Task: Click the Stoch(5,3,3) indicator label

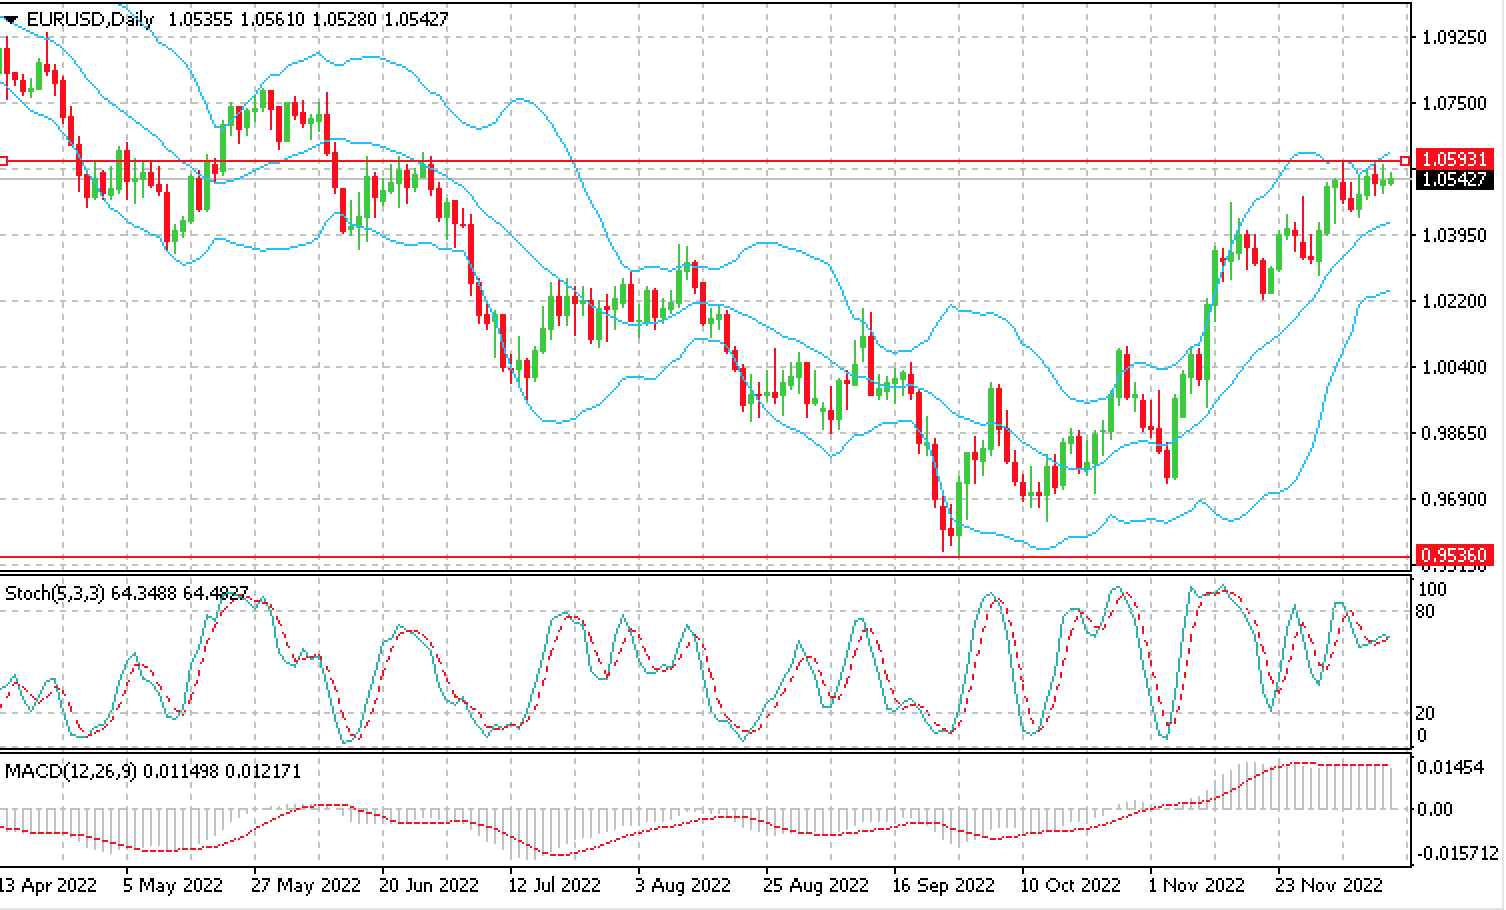Action: tap(55, 593)
